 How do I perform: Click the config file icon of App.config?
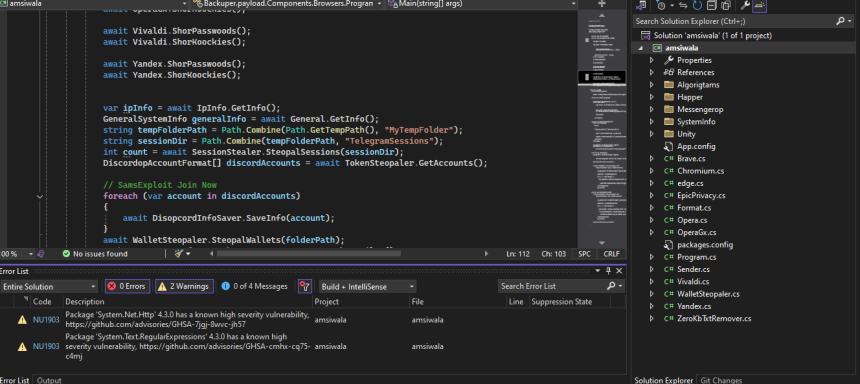click(668, 146)
